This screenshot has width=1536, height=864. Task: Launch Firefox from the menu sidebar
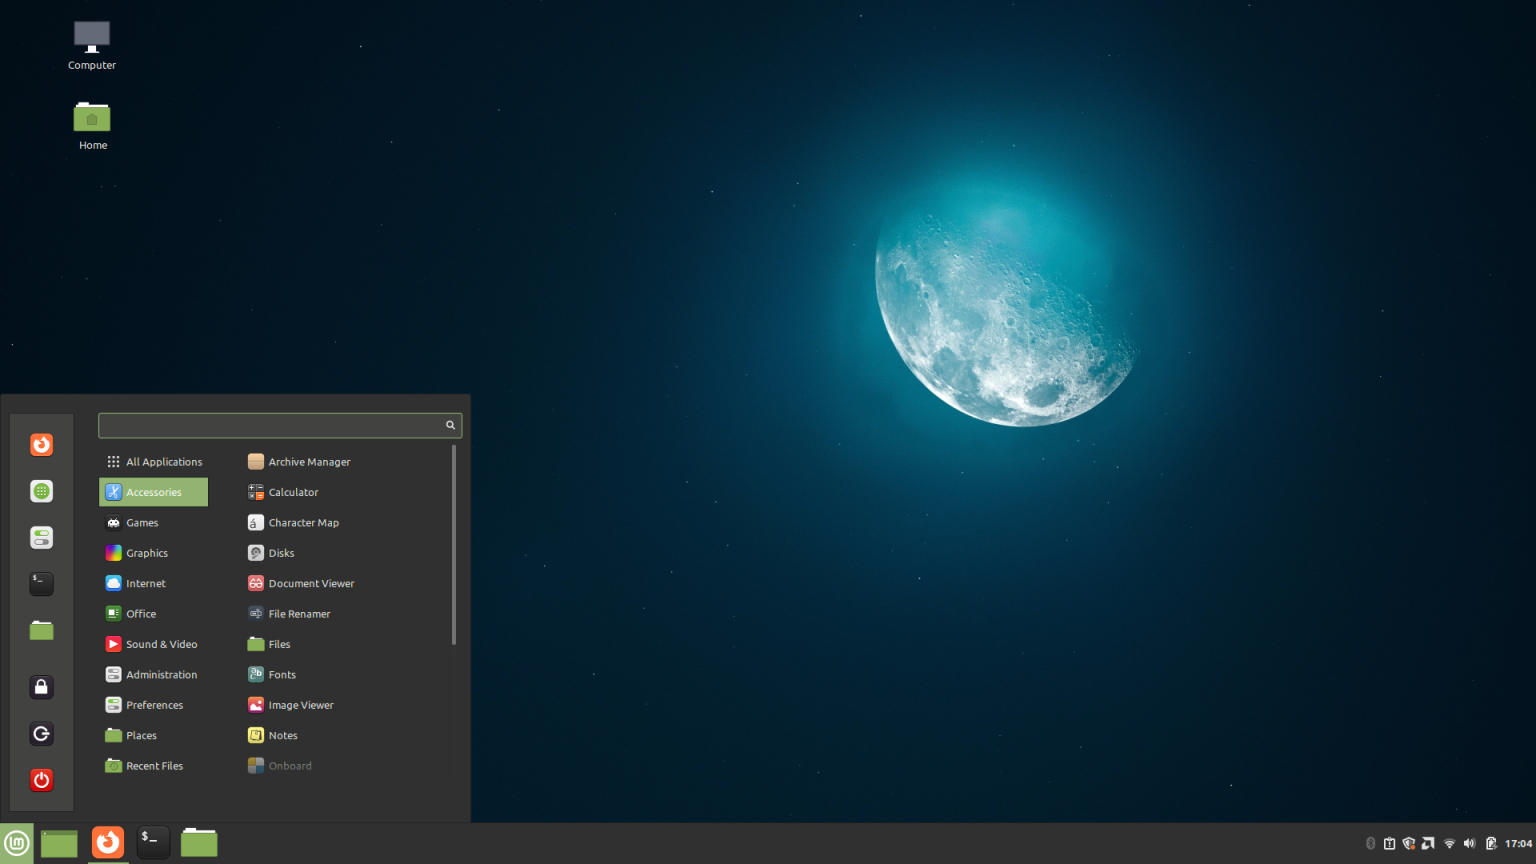(x=41, y=444)
